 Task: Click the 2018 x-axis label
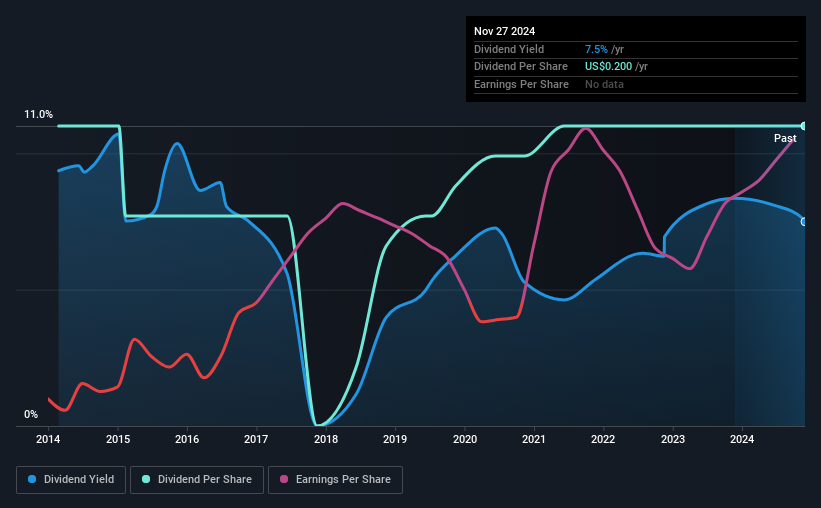(326, 439)
